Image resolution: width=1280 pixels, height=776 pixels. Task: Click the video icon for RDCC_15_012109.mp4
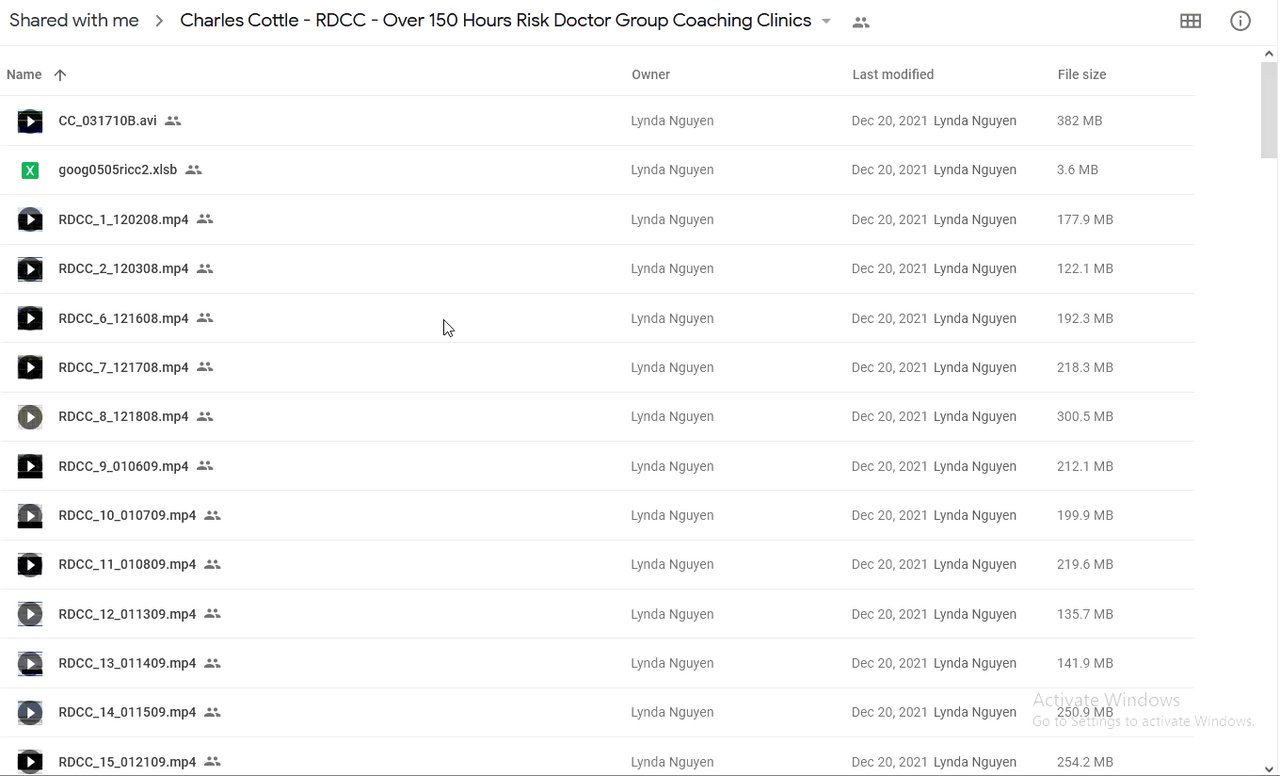30,762
